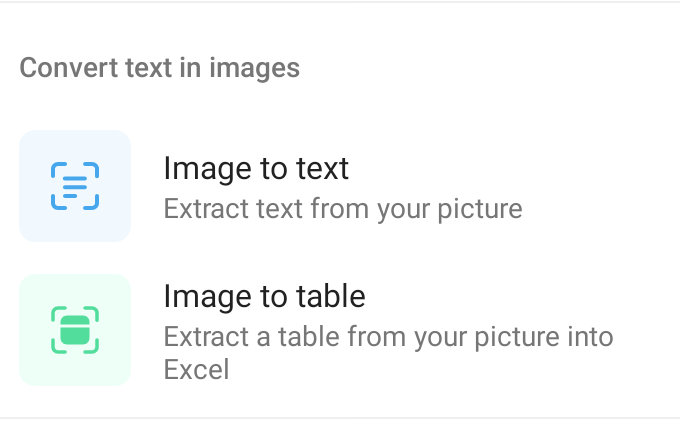This screenshot has height=437, width=680.
Task: Select the light green icon tile
Action: tap(75, 330)
